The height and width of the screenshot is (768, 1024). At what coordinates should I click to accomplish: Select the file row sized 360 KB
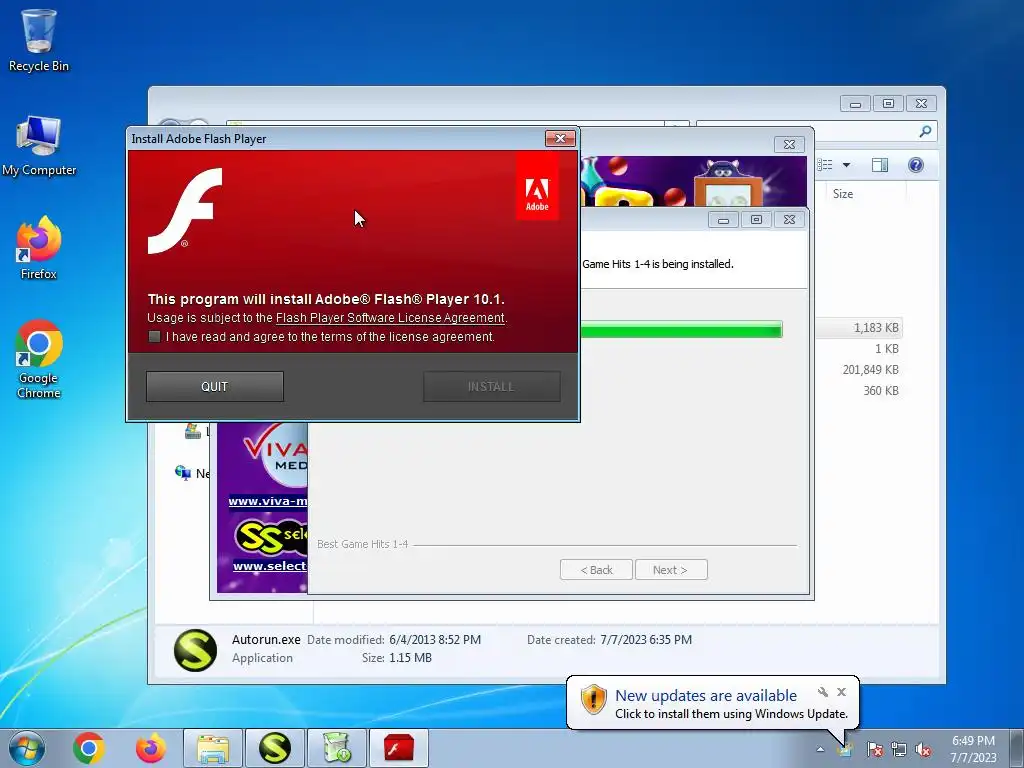(x=859, y=391)
